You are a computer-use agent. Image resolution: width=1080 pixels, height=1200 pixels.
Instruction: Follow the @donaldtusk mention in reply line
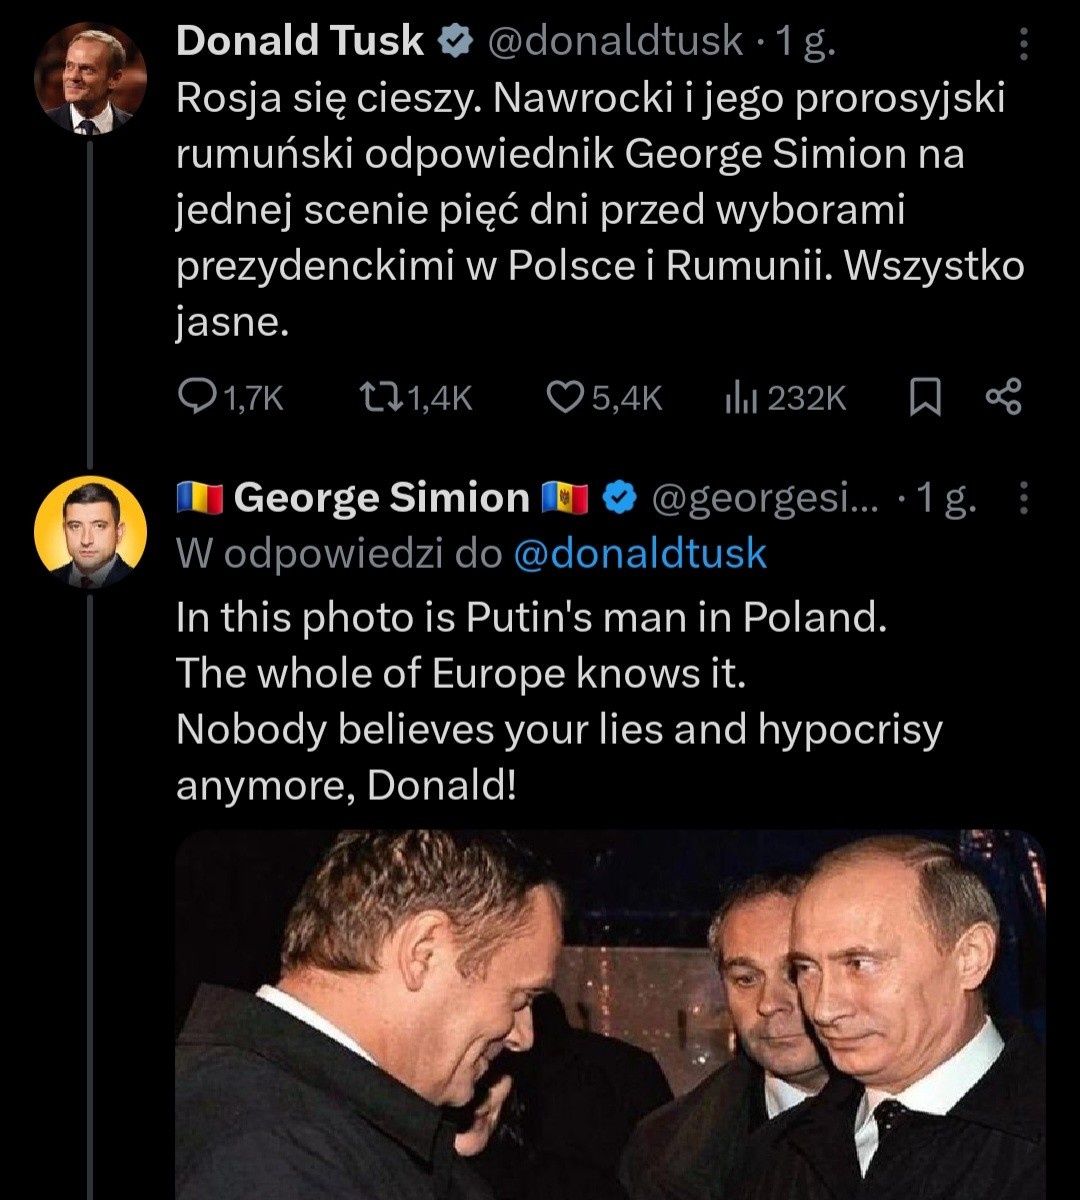pos(640,553)
